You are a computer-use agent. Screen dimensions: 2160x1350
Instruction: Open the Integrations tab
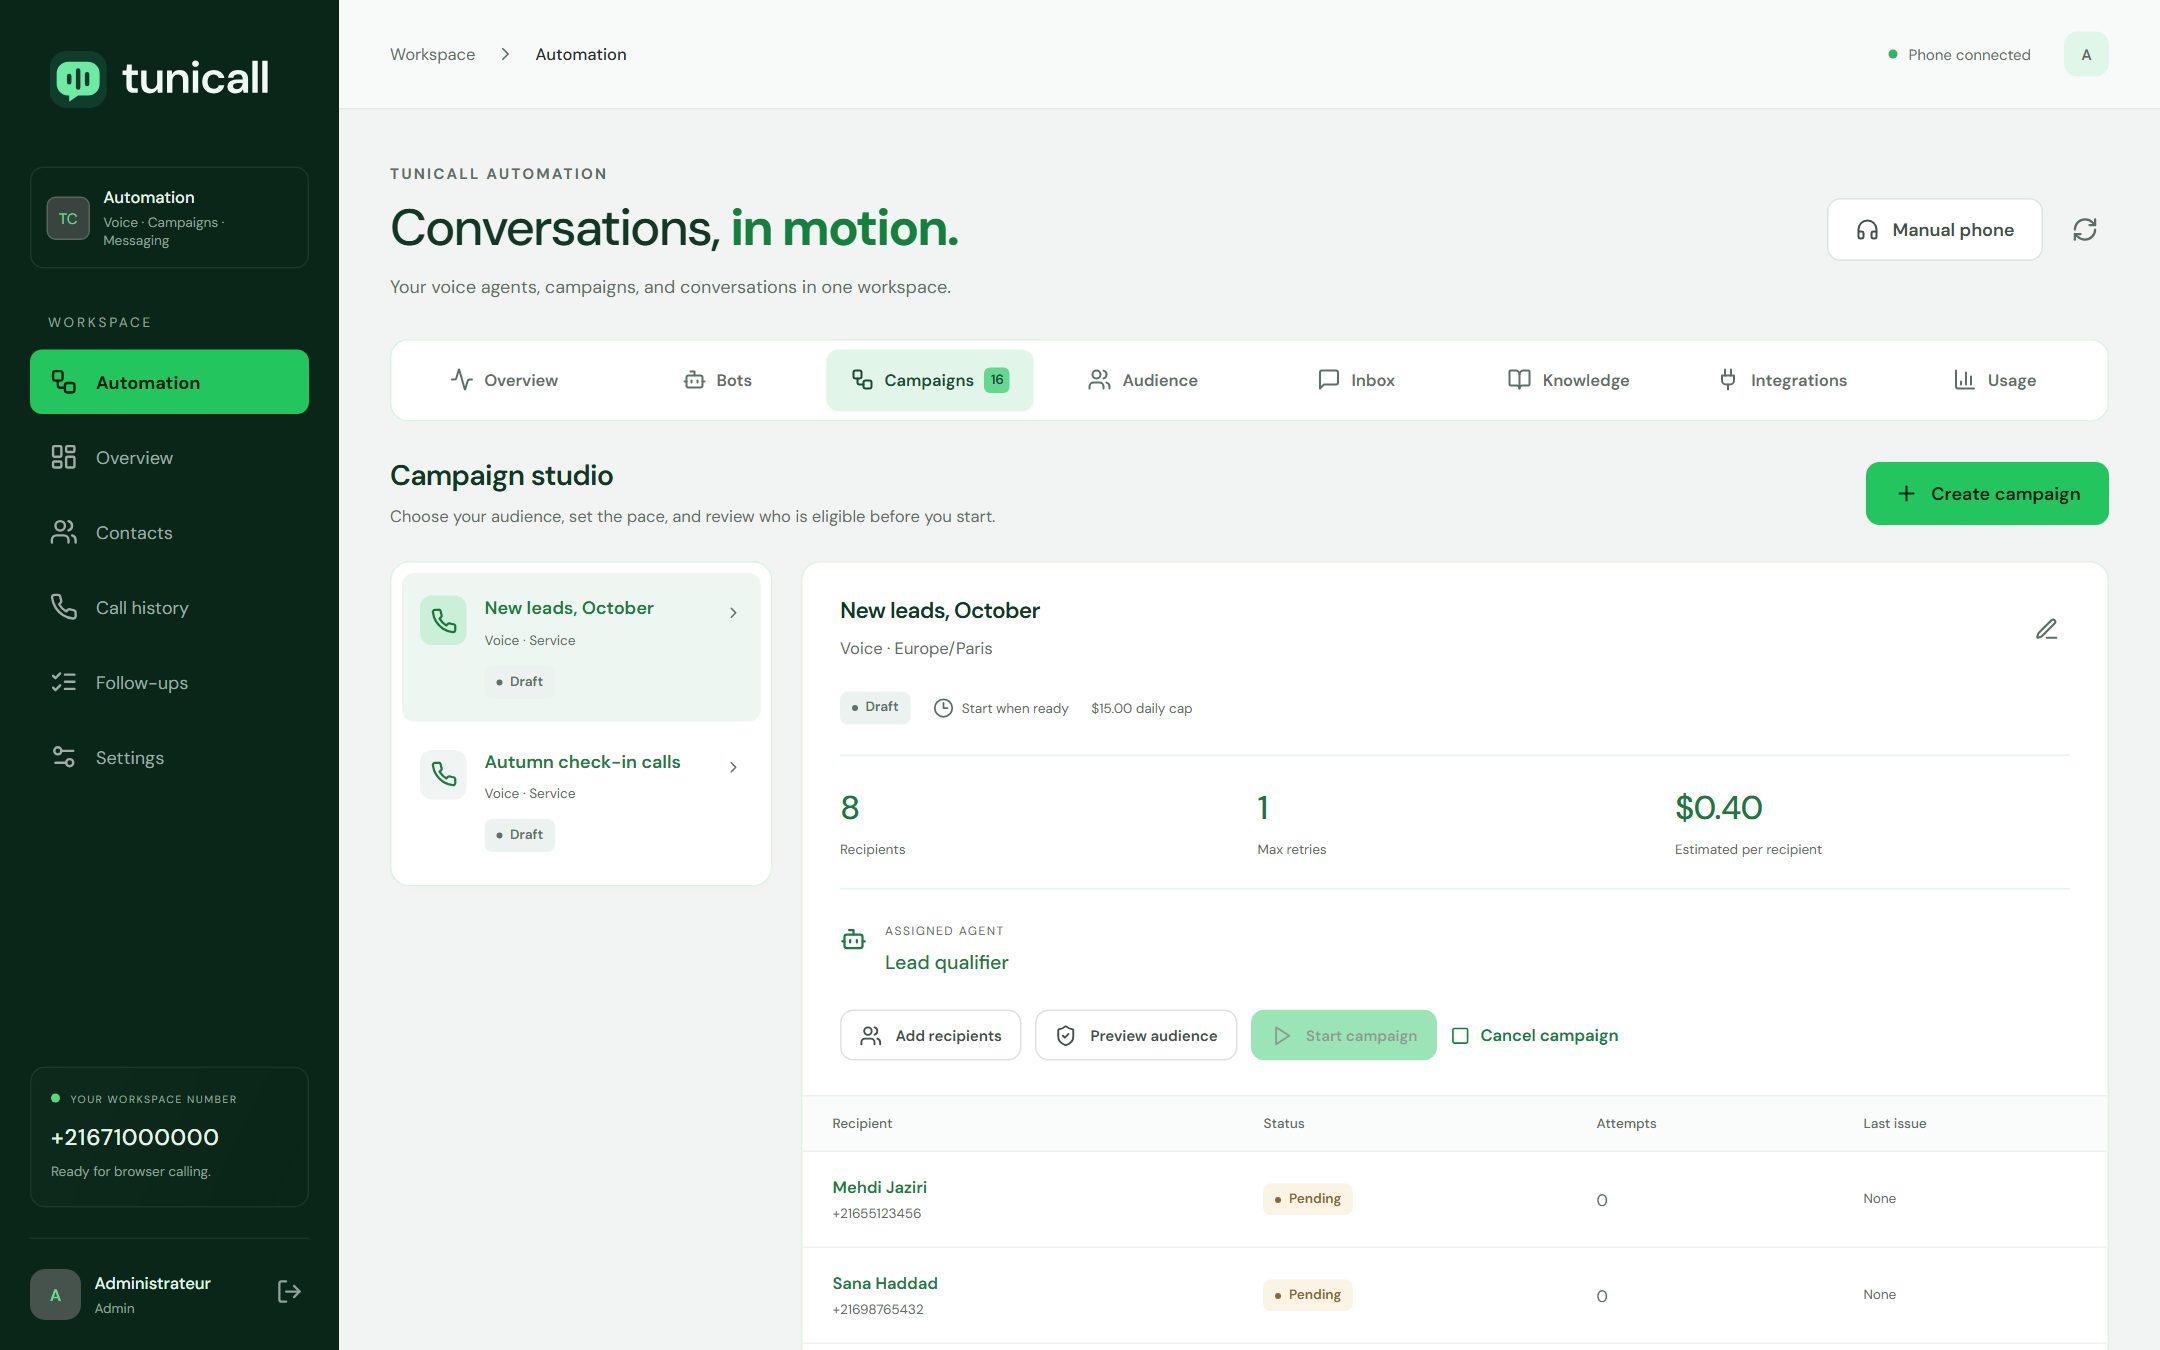[1782, 380]
